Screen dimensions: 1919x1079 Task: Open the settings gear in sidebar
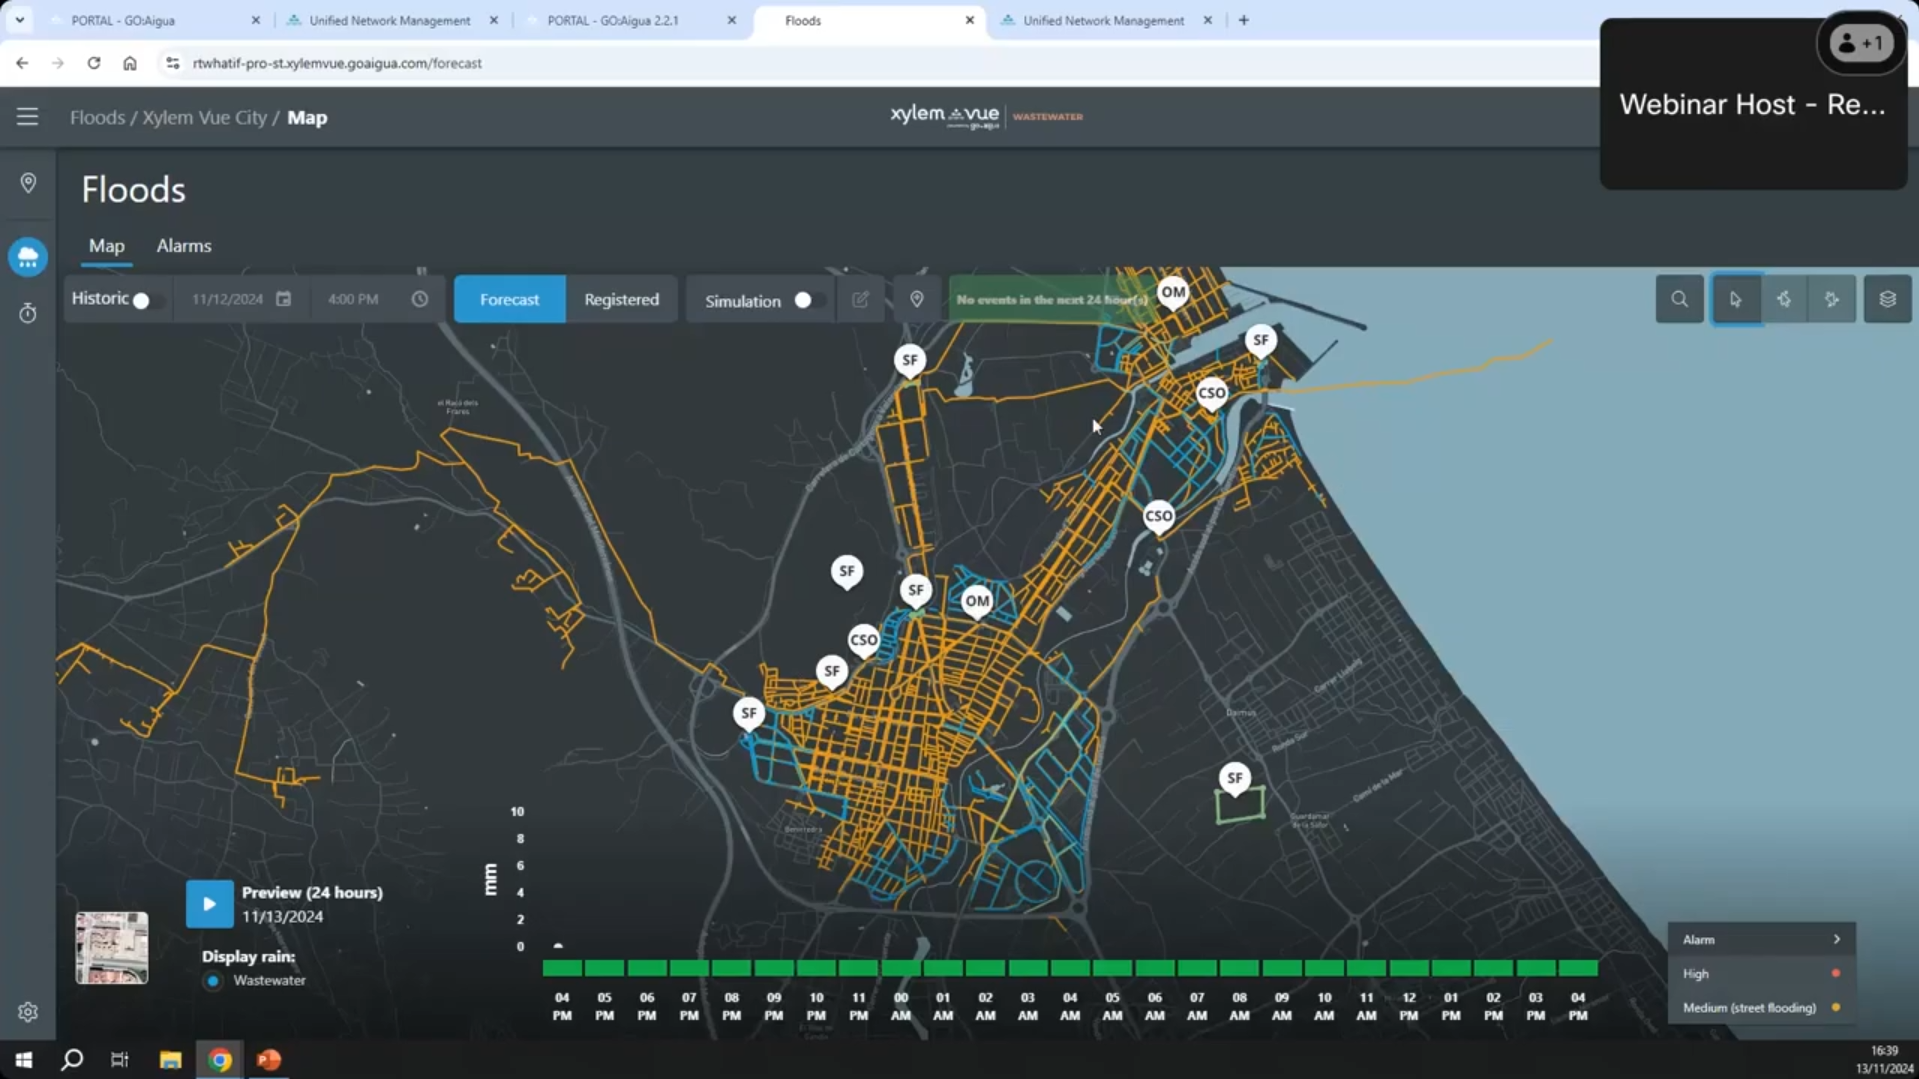(28, 1012)
